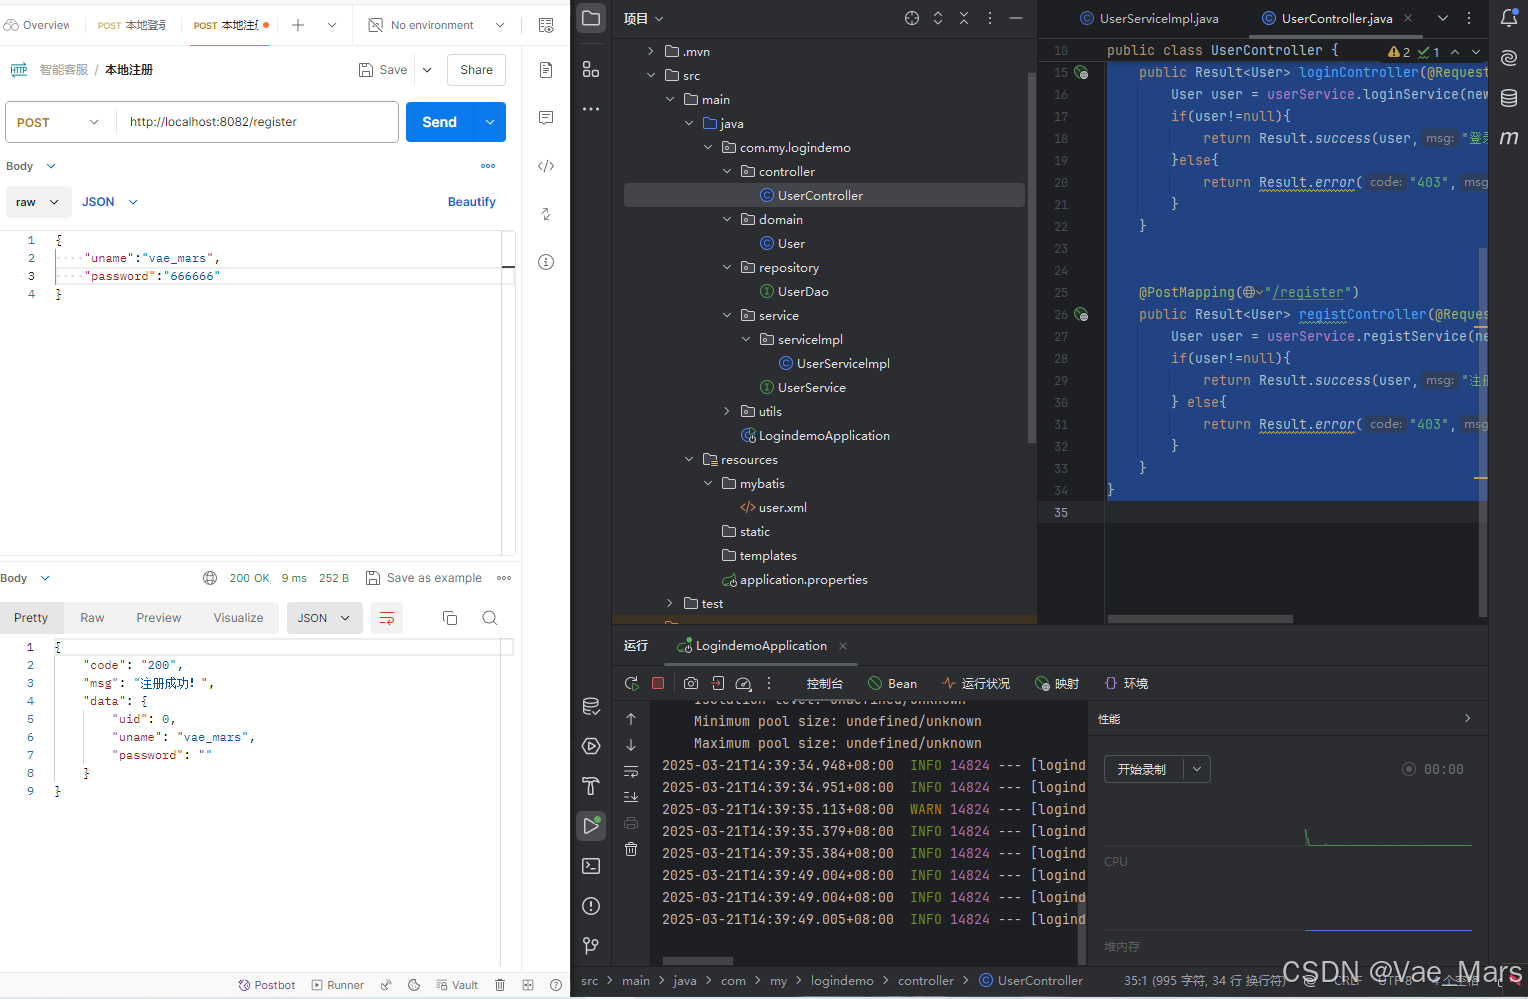Click the request URL input field
The image size is (1528, 999).
click(x=258, y=122)
